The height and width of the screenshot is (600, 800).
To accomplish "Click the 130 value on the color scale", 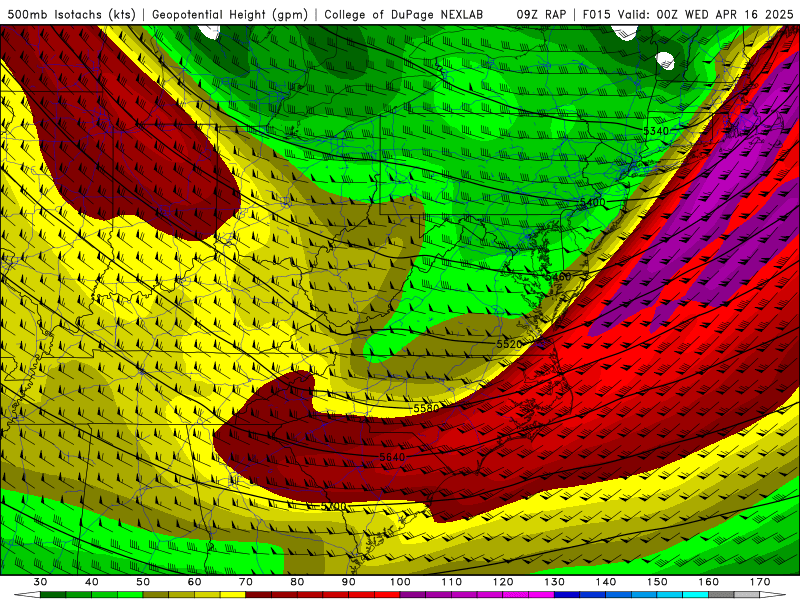I will 554,582.
